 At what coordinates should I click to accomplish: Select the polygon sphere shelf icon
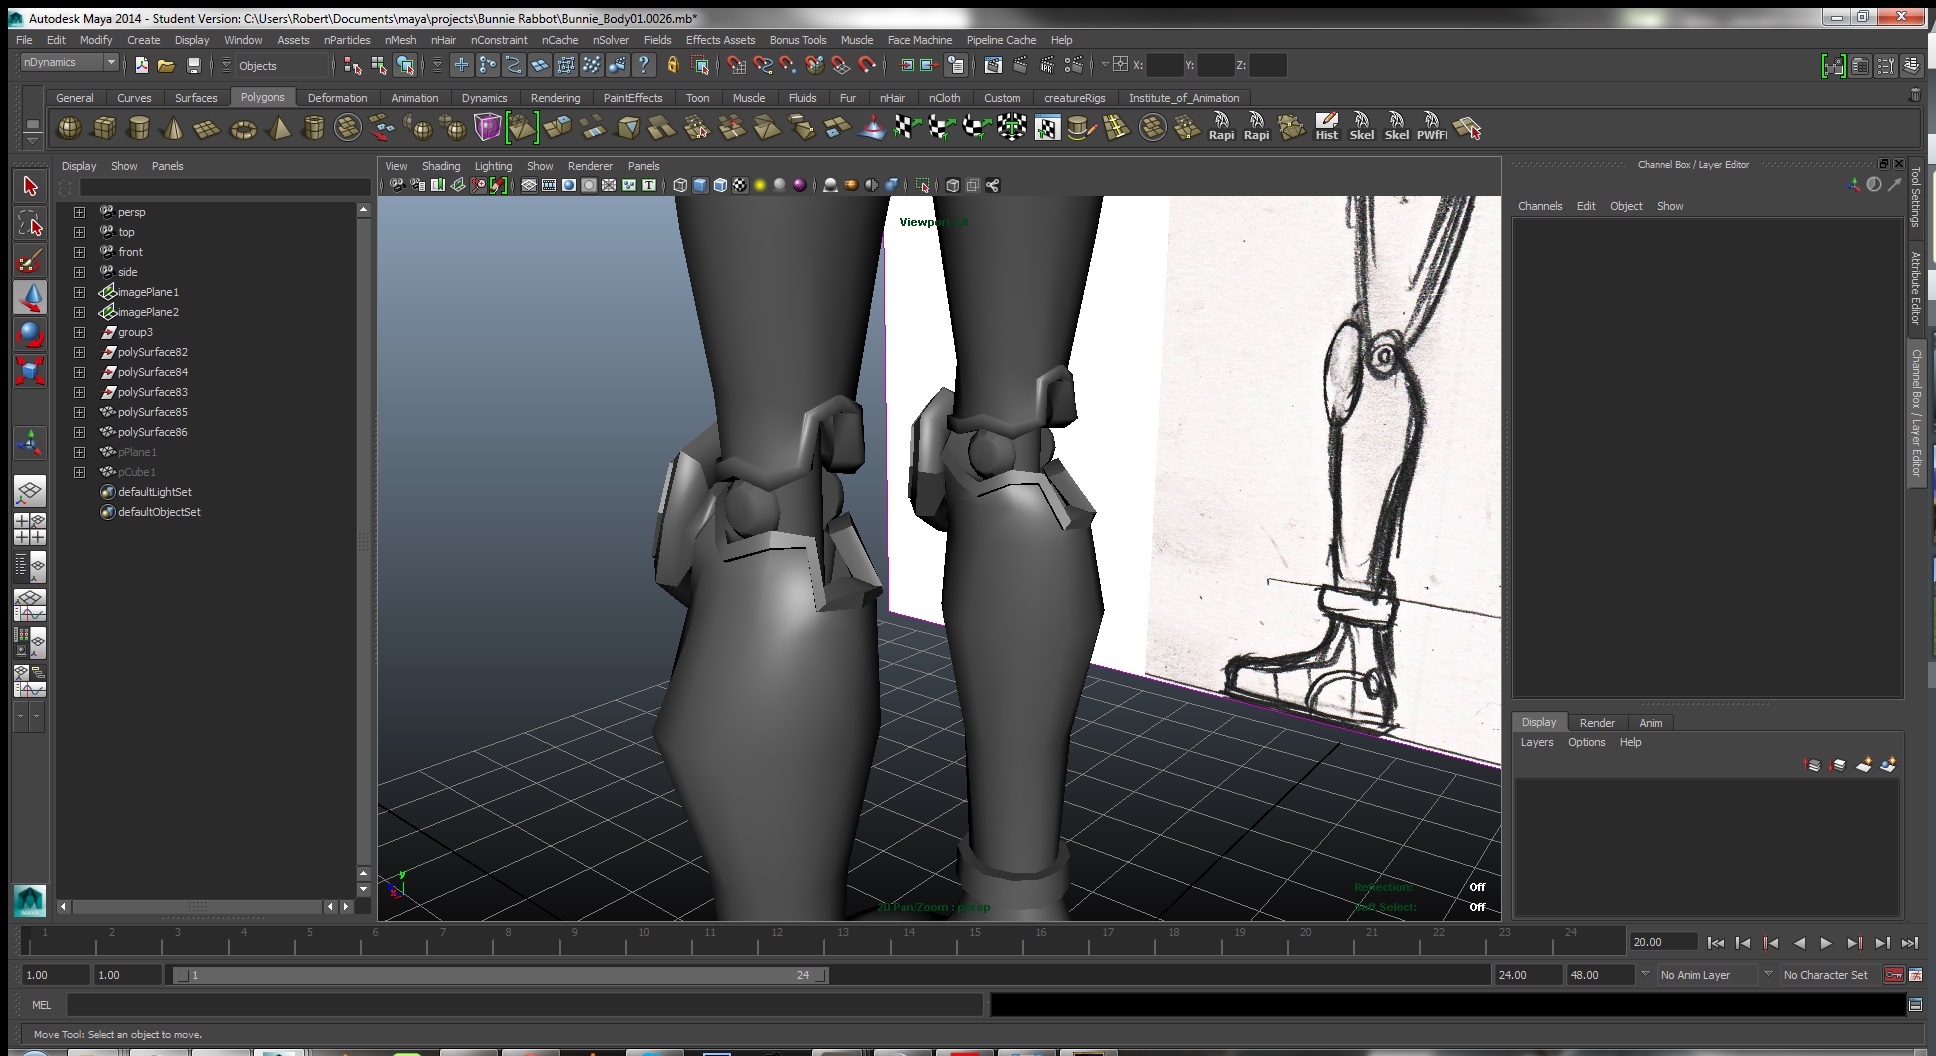click(69, 128)
